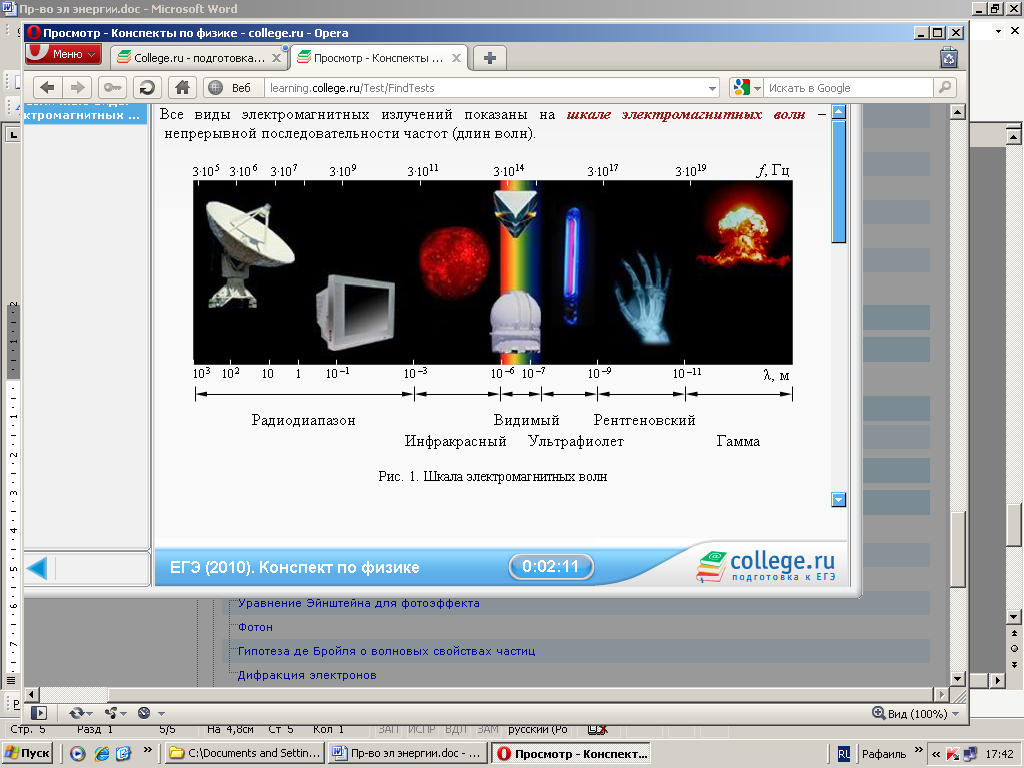
Task: Open a new tab with plus button
Action: (490, 58)
